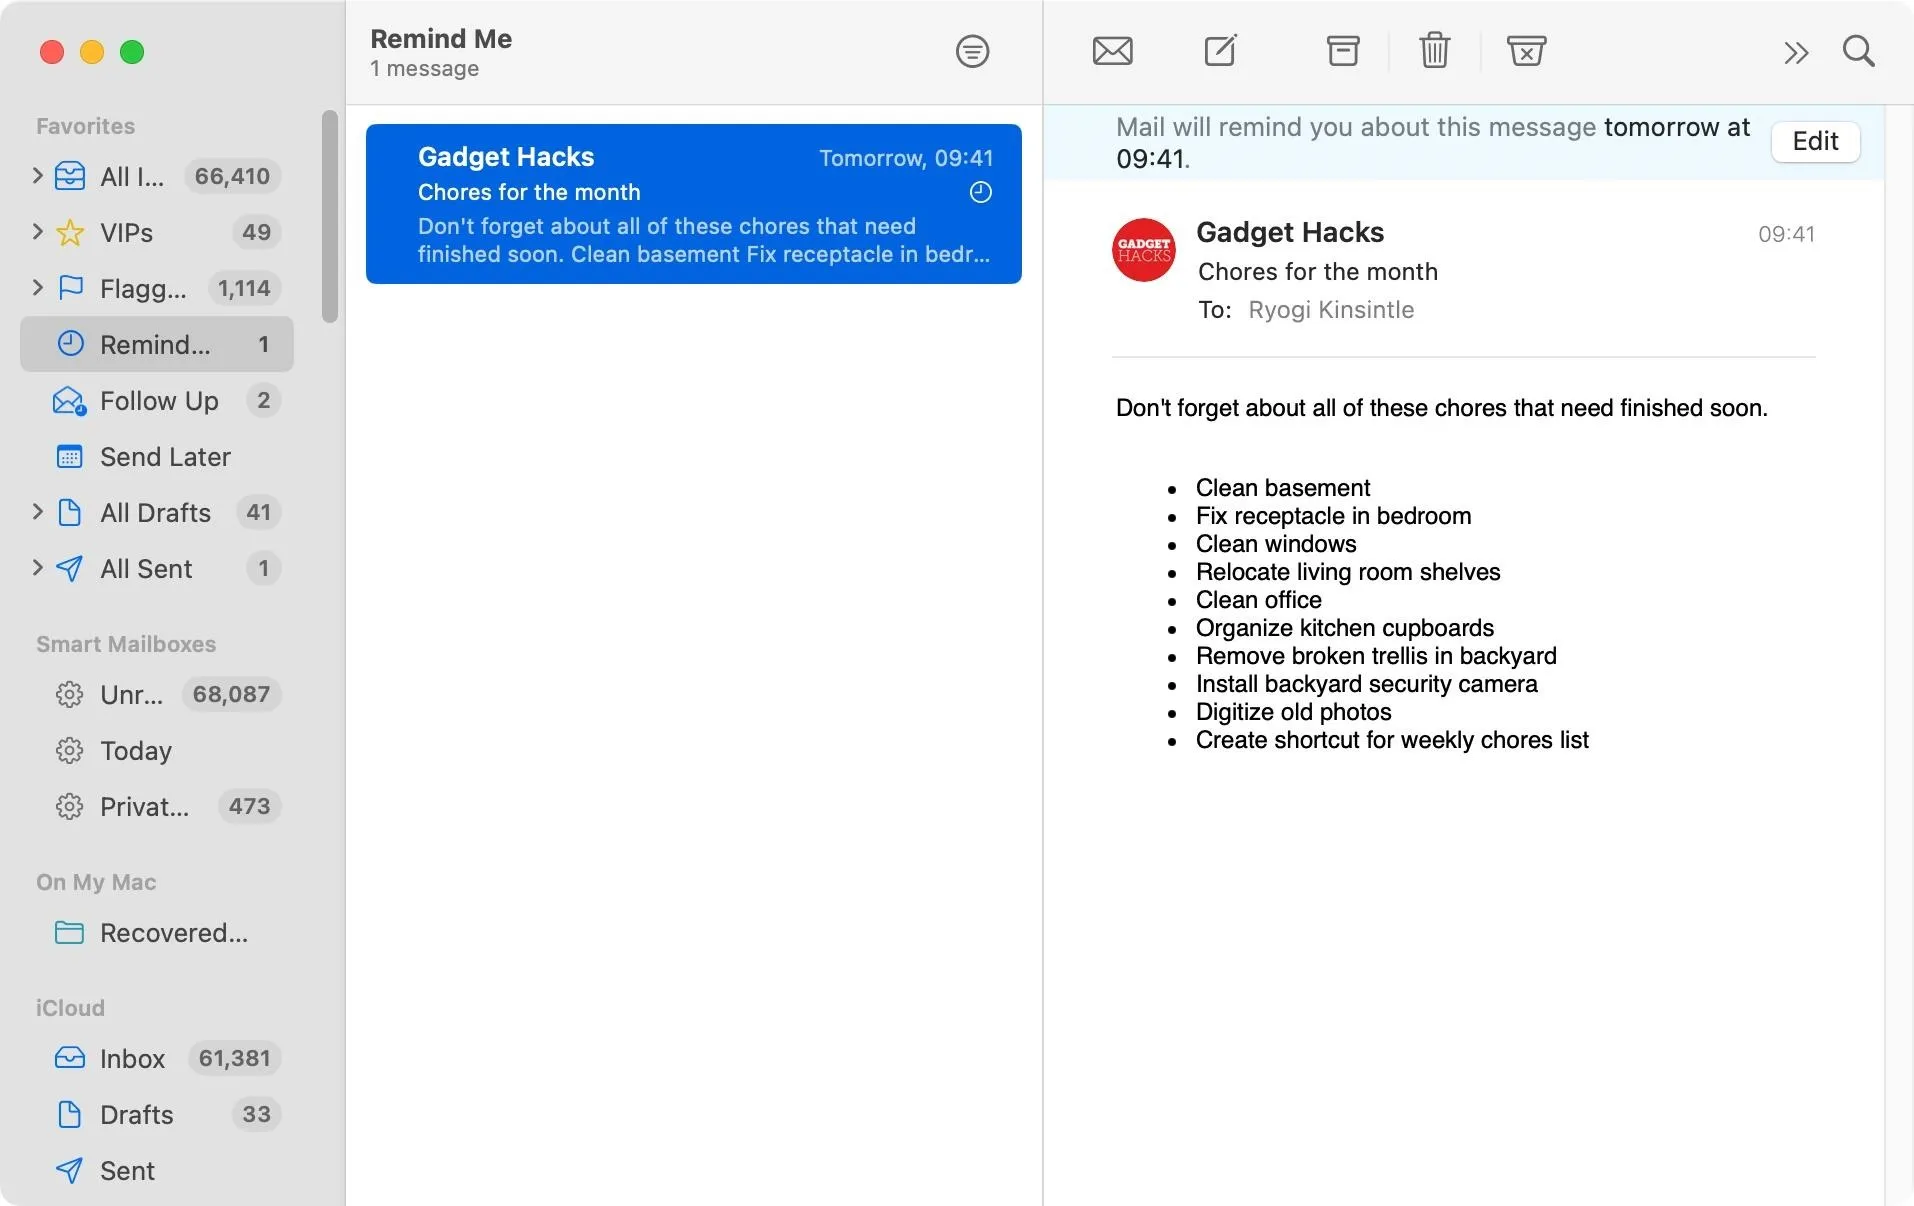Click the Flagged flag icon
This screenshot has height=1206, width=1914.
(70, 288)
